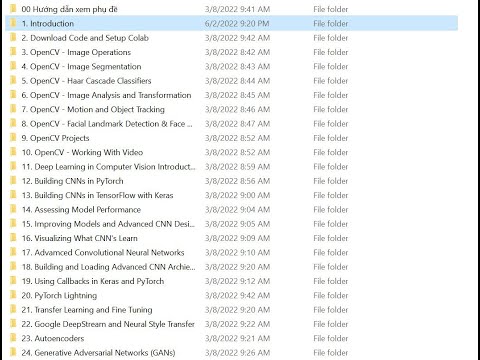
Task: Select folder icon for '2. Download Code and Setup Colab'
Action: pos(13,37)
